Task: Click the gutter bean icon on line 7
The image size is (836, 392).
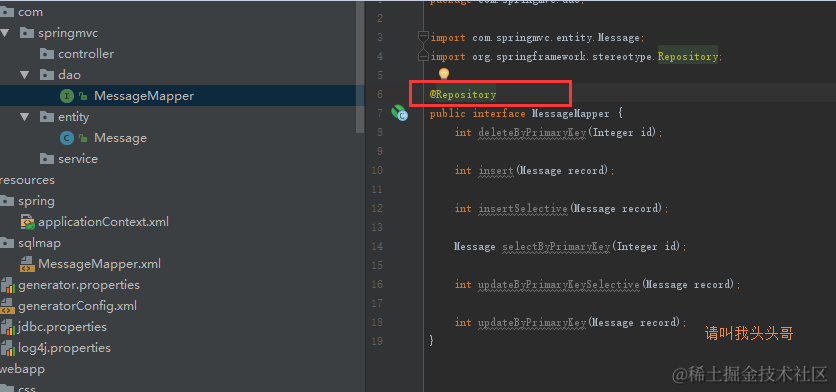Action: click(x=399, y=113)
